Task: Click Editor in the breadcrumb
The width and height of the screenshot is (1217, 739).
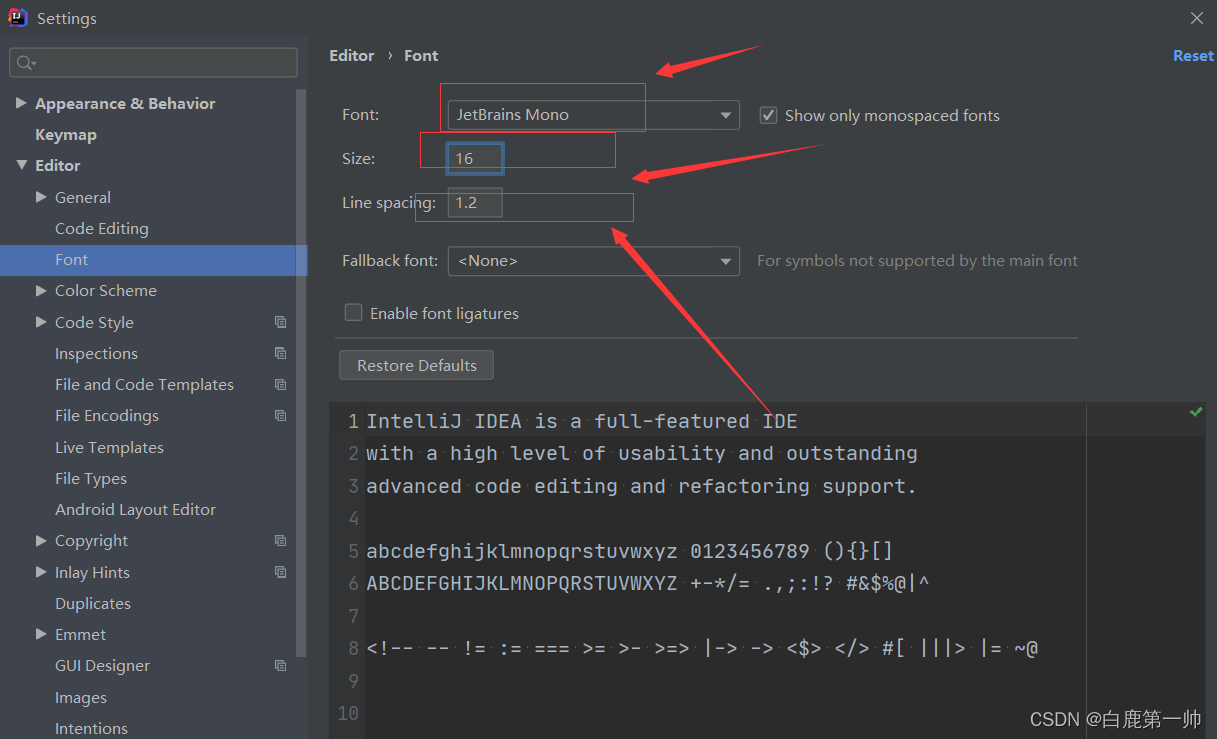Action: [x=352, y=56]
